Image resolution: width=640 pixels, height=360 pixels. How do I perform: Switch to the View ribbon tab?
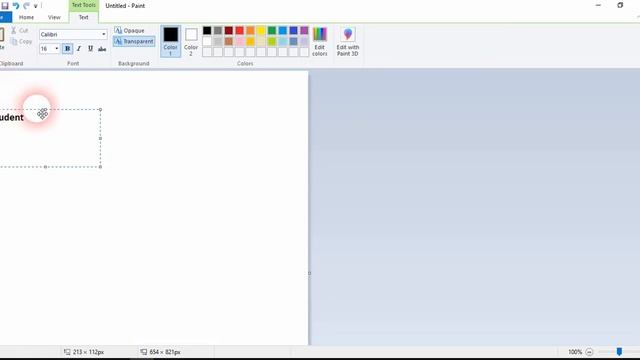54,17
